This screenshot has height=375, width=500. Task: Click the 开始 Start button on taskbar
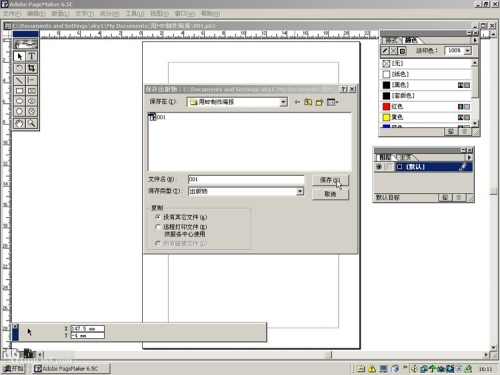[13, 368]
